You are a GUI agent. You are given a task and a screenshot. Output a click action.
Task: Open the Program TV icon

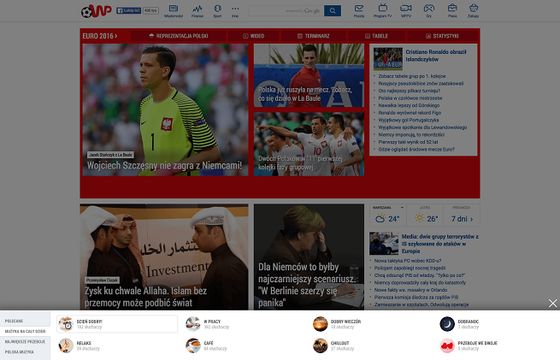[x=382, y=11]
